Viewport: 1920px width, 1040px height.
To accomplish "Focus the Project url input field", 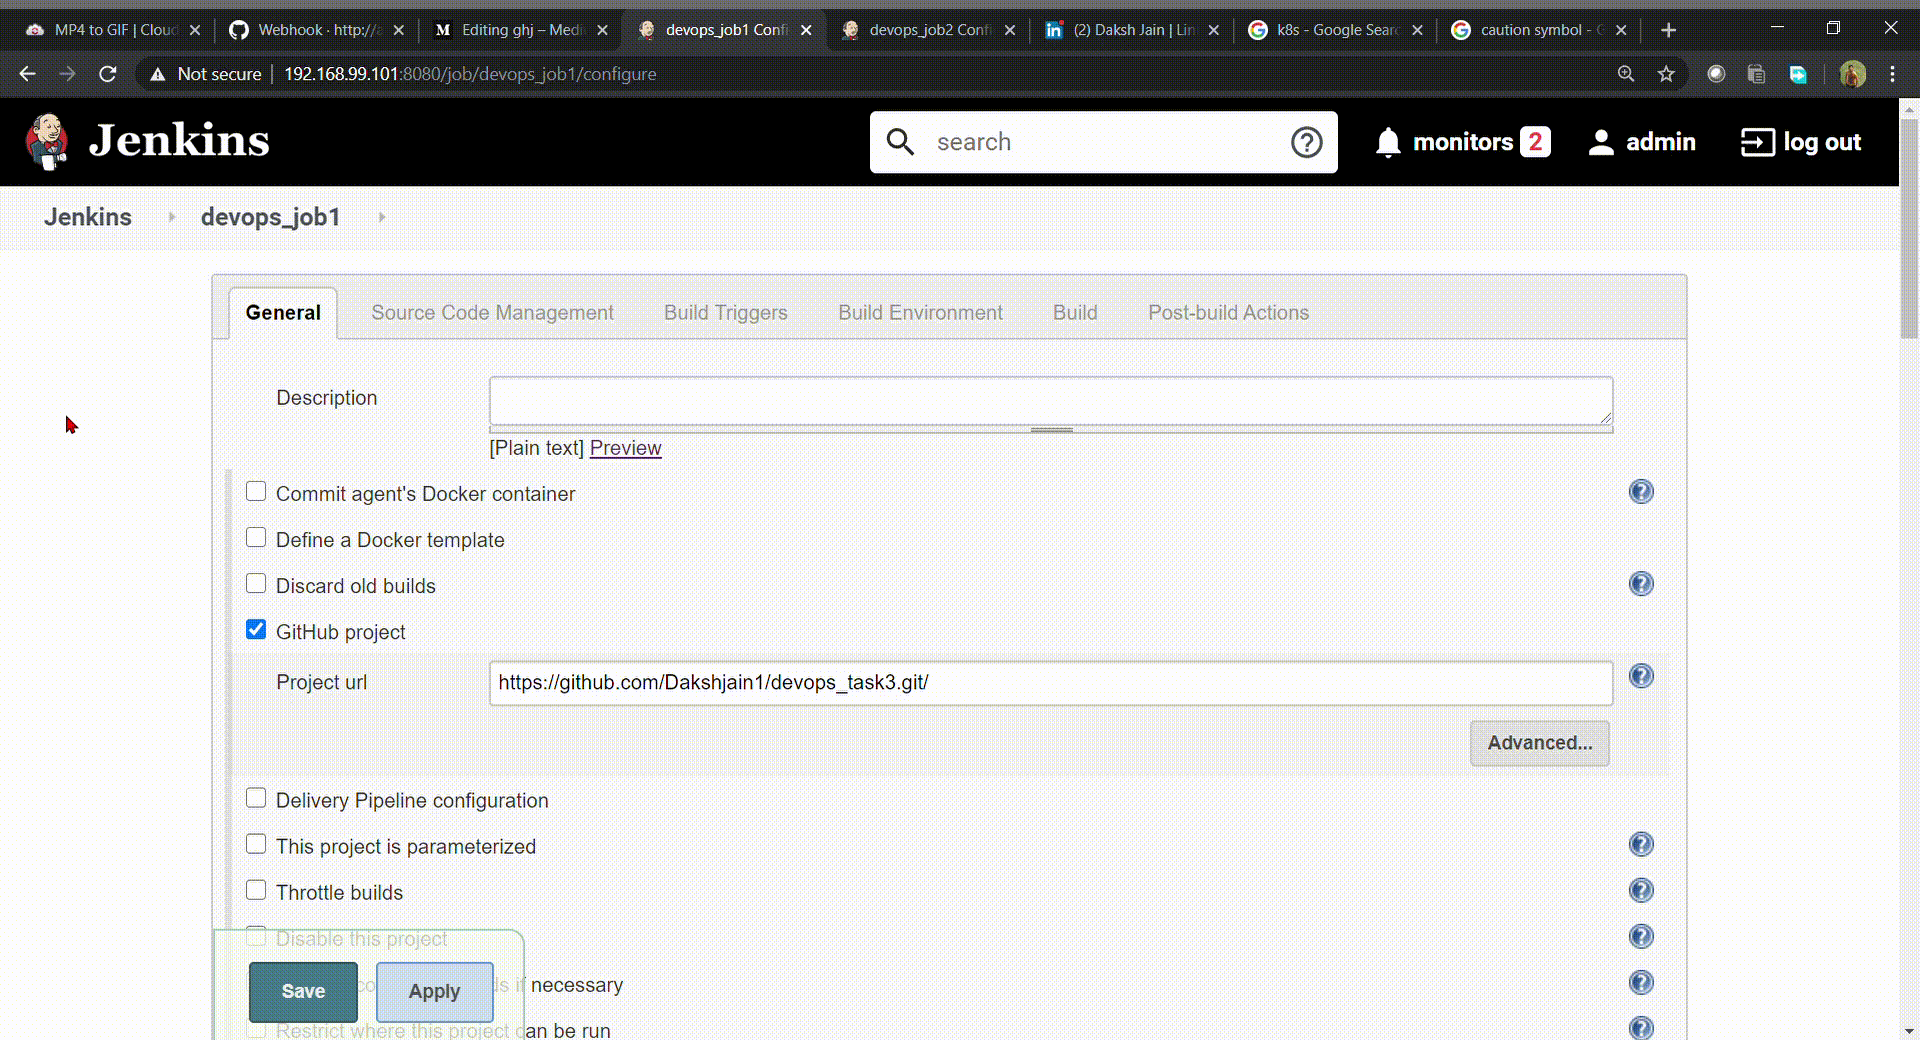I will [1051, 683].
